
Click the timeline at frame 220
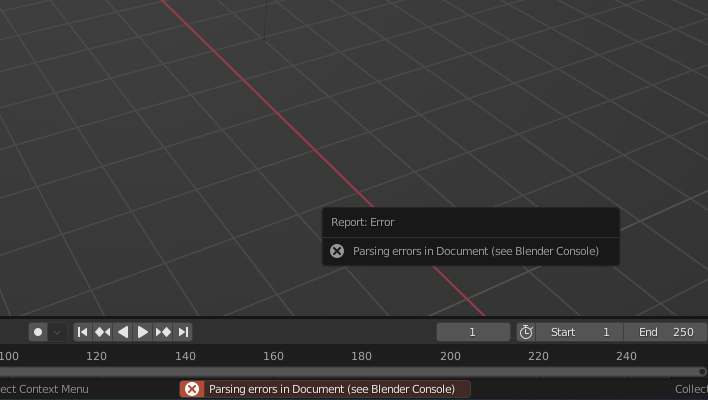pos(538,356)
